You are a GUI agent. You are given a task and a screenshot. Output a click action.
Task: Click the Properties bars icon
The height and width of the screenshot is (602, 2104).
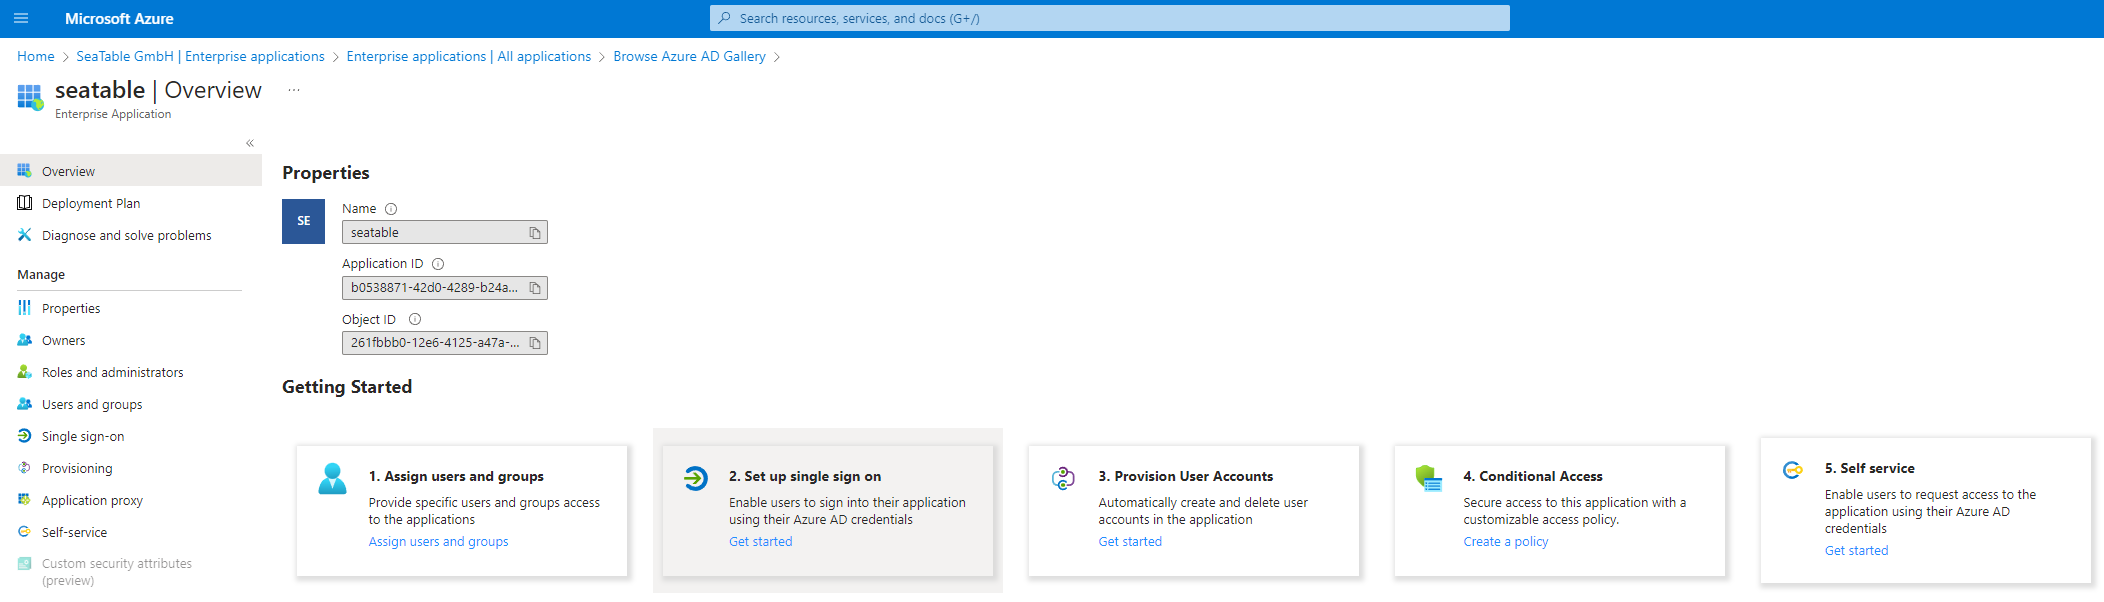24,308
